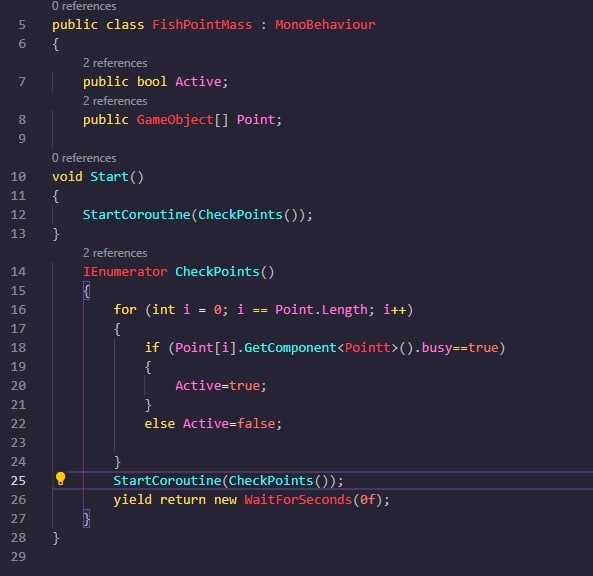Click the highlighted opening brace on line 15
Image resolution: width=593 pixels, height=576 pixels.
[87, 291]
